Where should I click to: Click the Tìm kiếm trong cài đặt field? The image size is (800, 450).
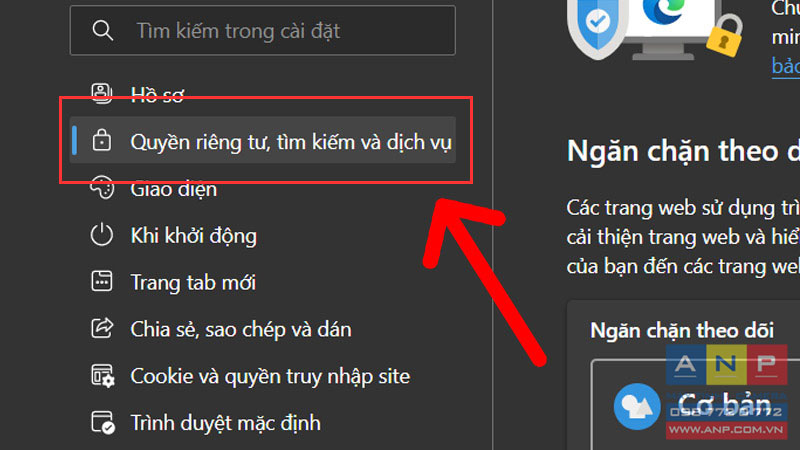point(262,30)
